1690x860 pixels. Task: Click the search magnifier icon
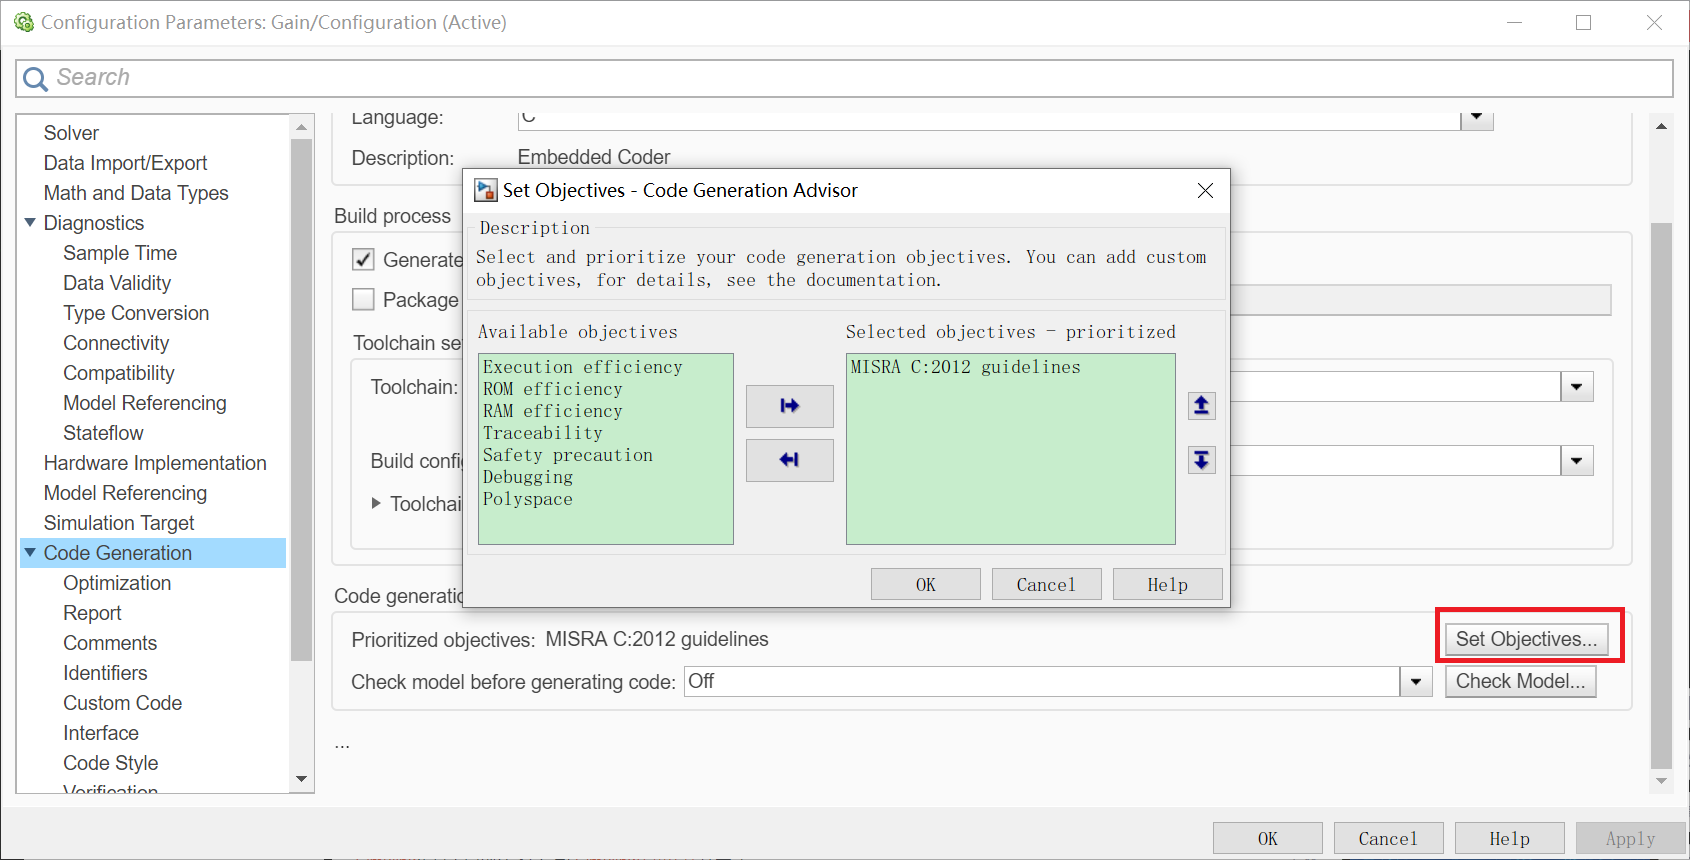coord(35,78)
